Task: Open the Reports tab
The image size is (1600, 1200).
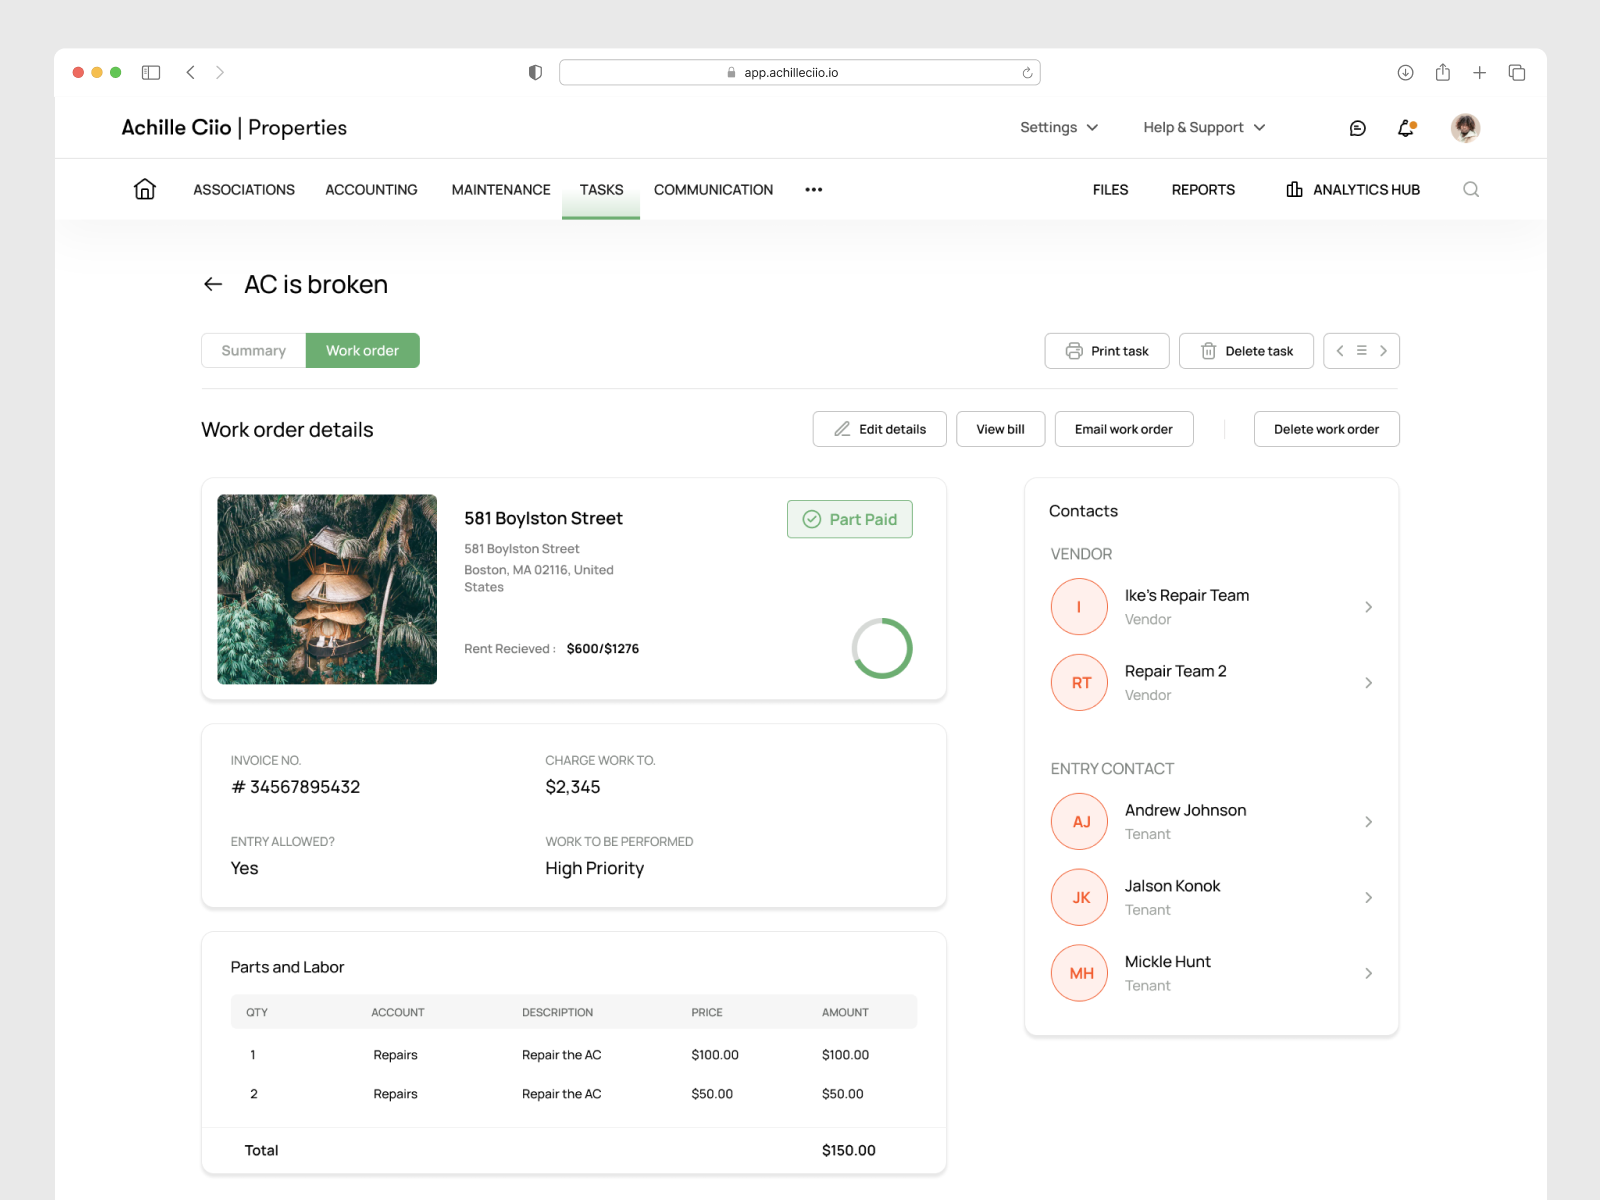Action: point(1203,189)
